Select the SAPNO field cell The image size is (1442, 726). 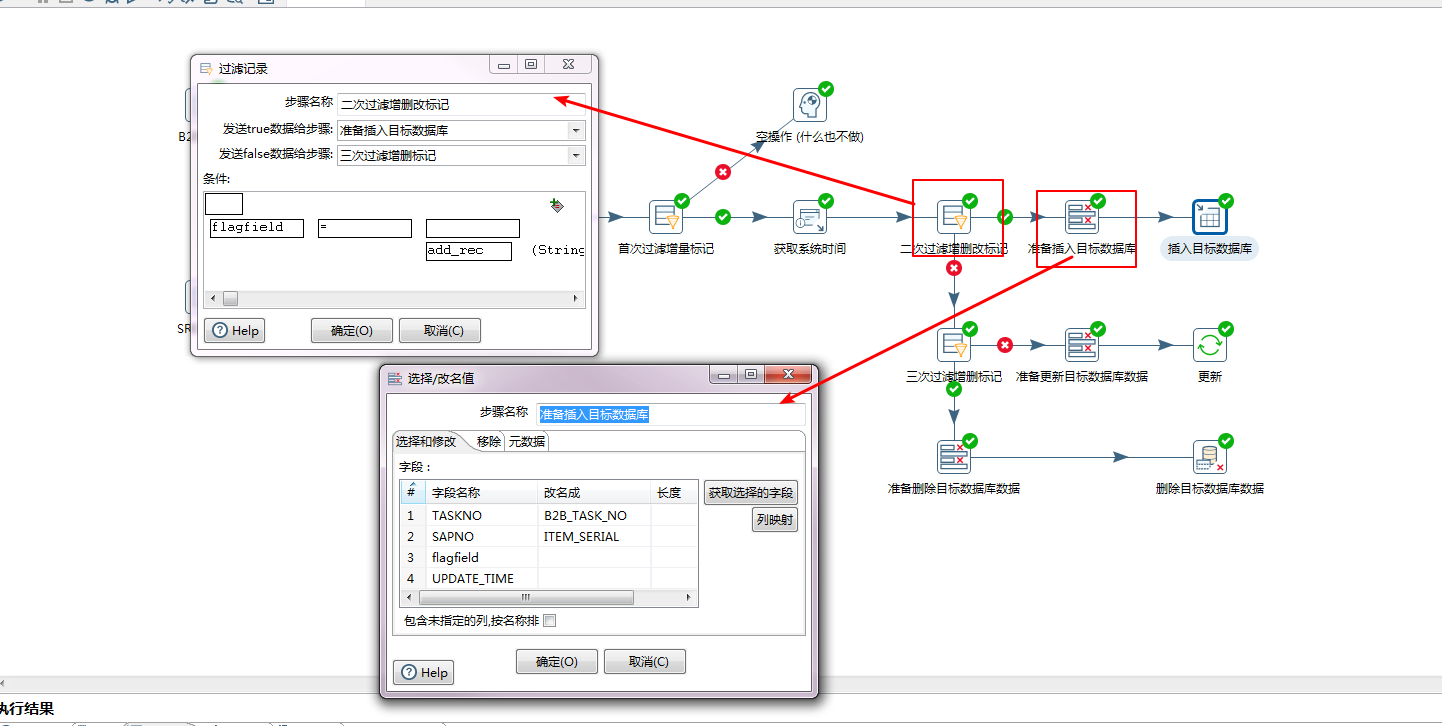point(482,537)
